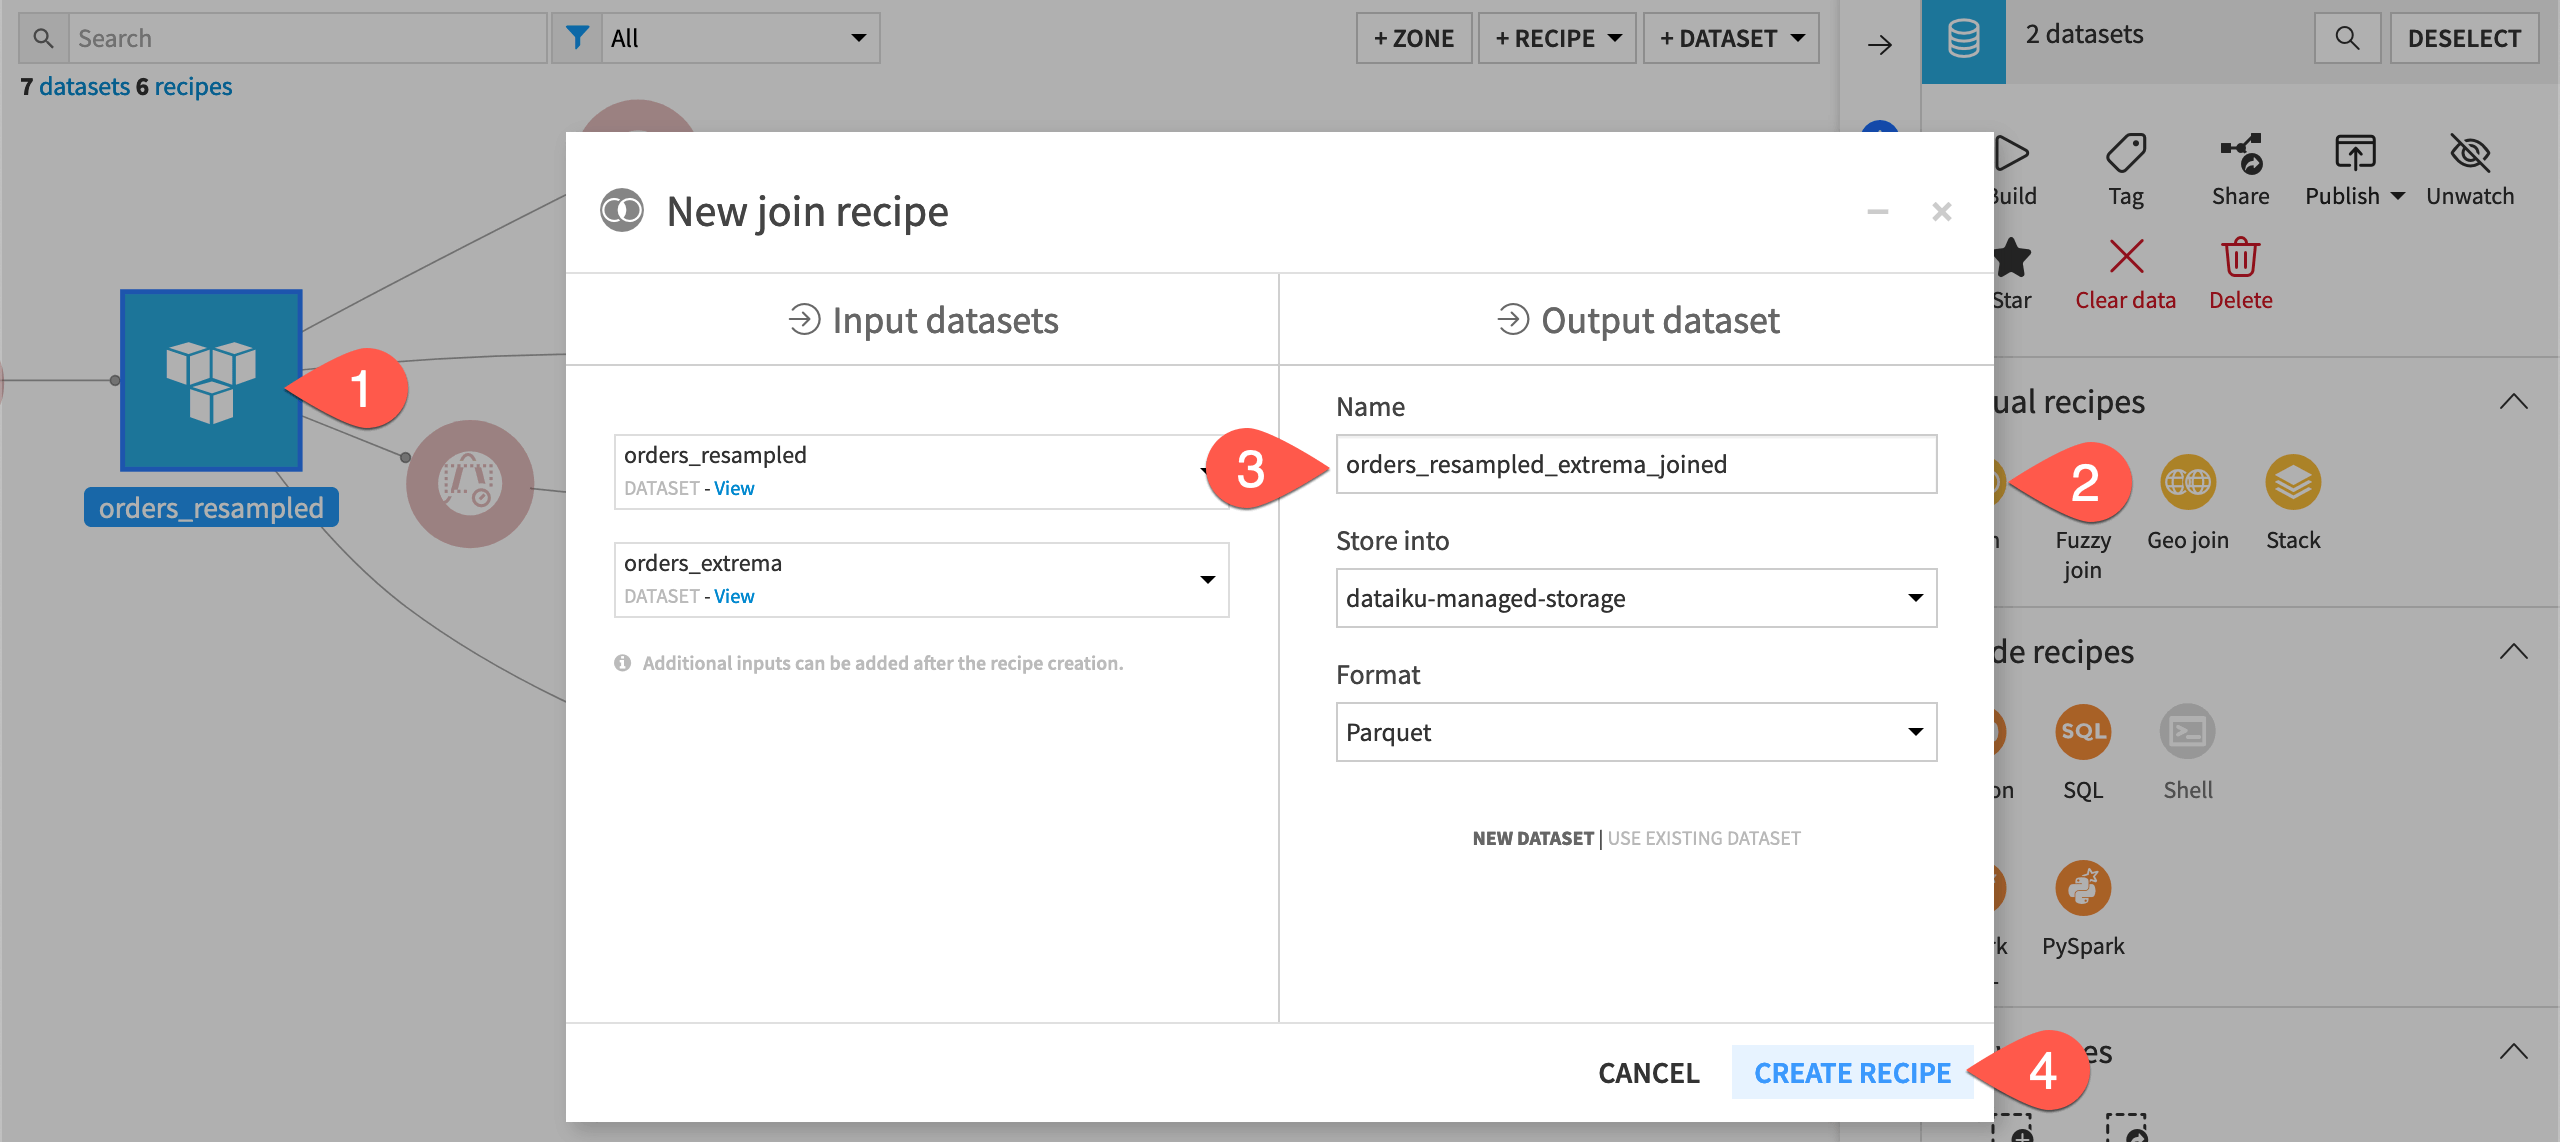
Task: Open the + RECIPE dropdown
Action: 1557,38
